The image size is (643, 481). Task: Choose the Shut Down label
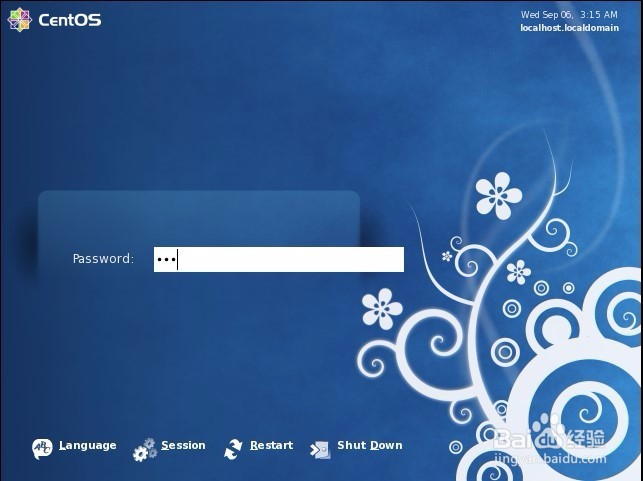pos(369,445)
